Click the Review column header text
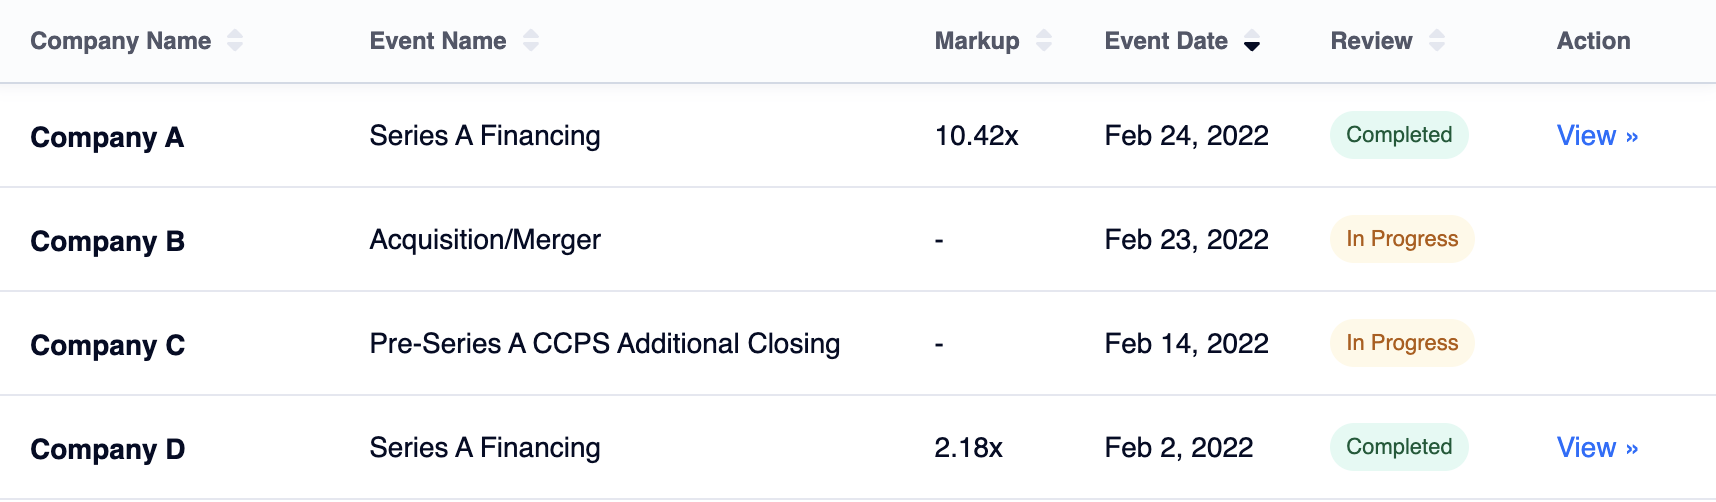The image size is (1716, 502). [1371, 41]
